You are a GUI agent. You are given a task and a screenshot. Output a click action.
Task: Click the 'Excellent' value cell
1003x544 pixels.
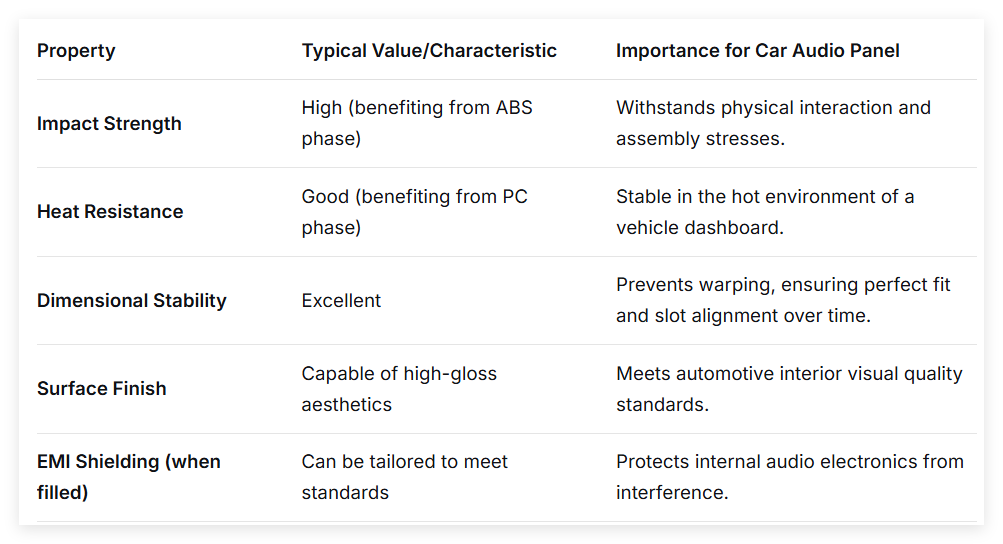click(341, 301)
